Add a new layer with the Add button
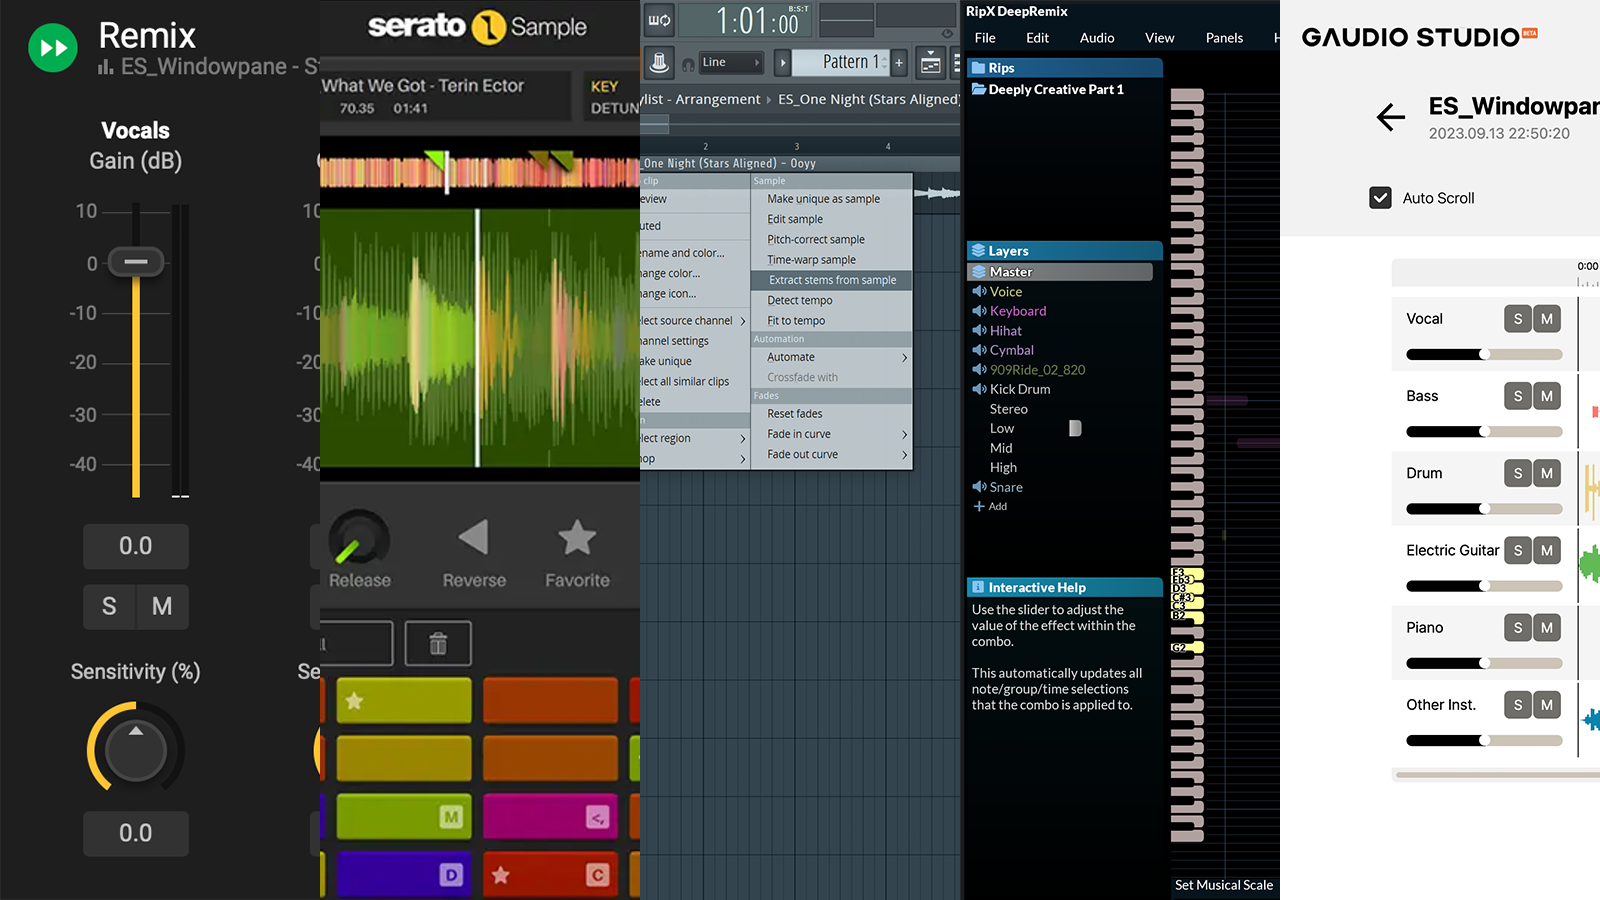The image size is (1600, 900). click(x=989, y=506)
